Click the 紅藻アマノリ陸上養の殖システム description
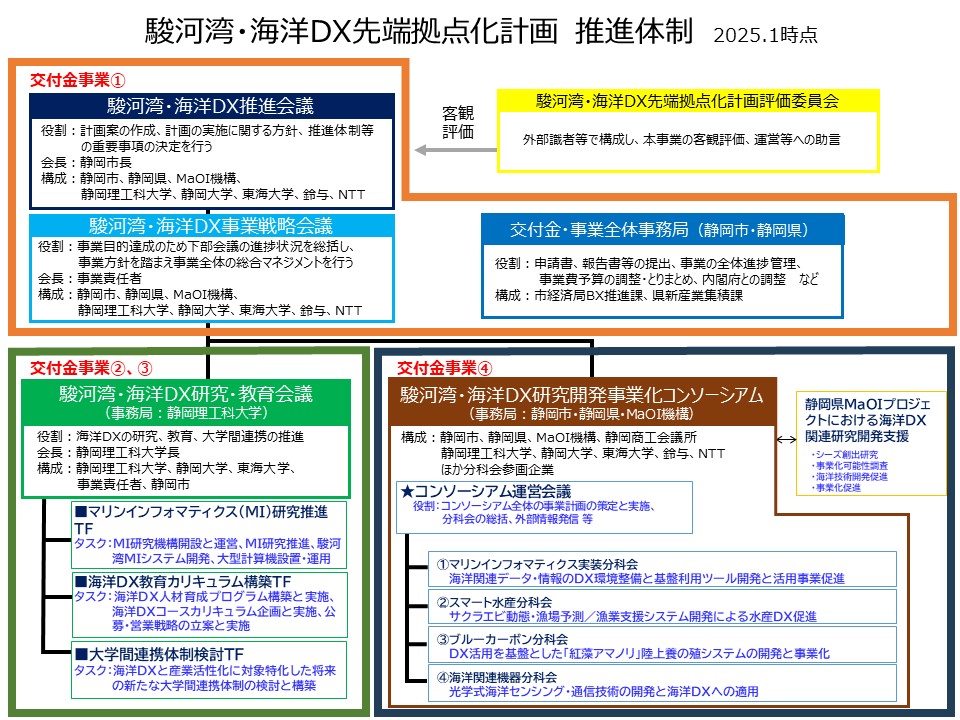 (x=639, y=654)
